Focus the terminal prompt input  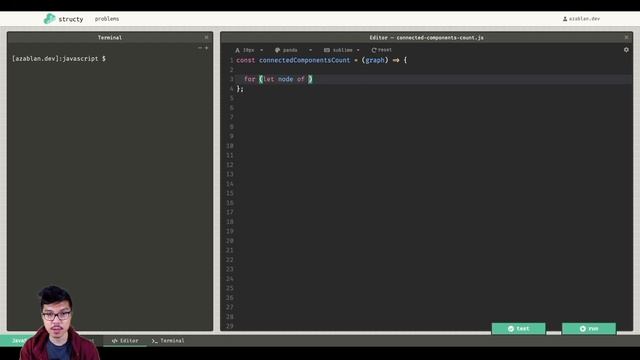(59, 59)
